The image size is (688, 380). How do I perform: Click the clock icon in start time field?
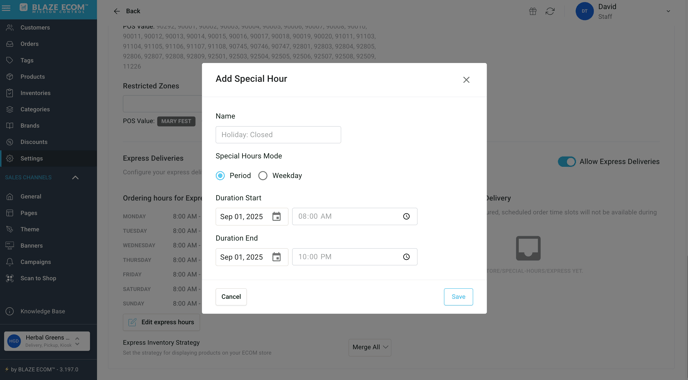406,216
